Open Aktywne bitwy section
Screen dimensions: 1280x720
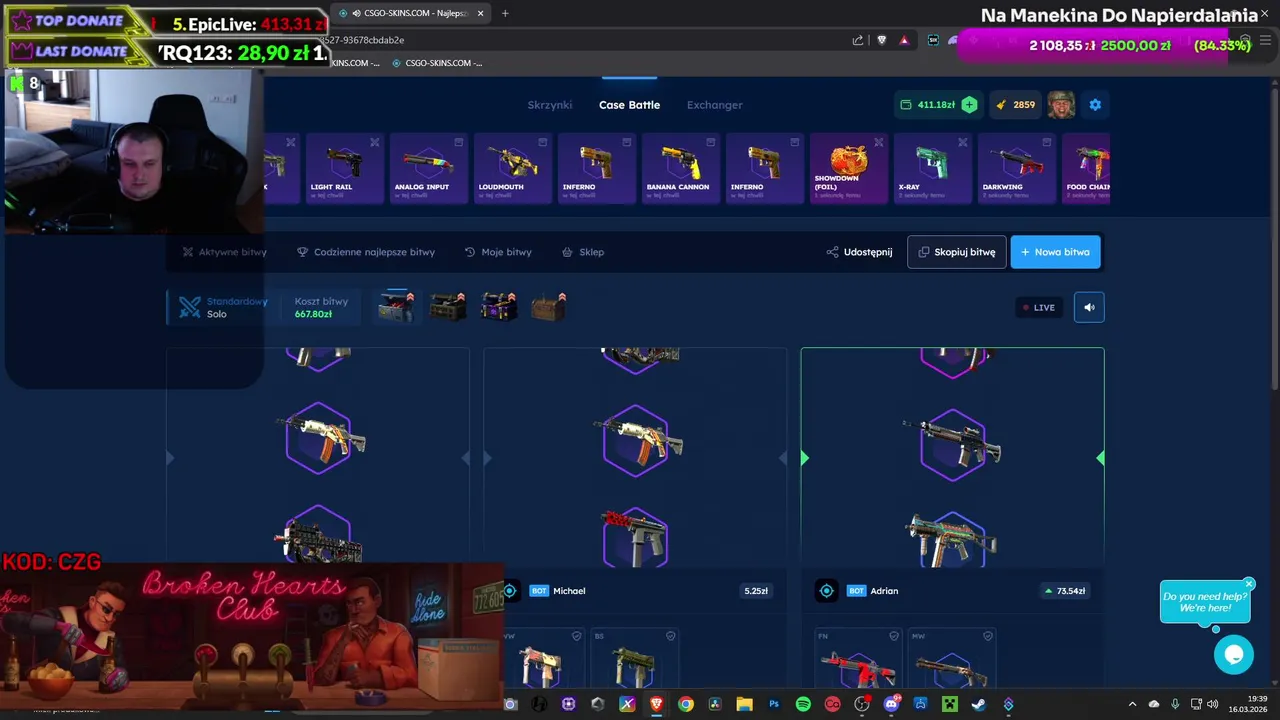point(224,252)
